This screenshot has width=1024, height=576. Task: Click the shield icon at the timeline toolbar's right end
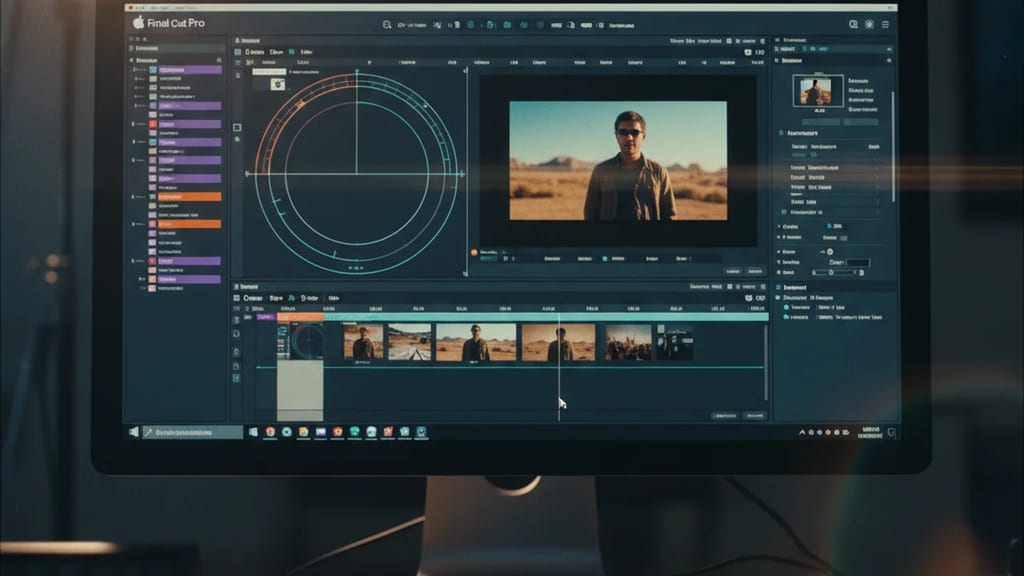[748, 298]
